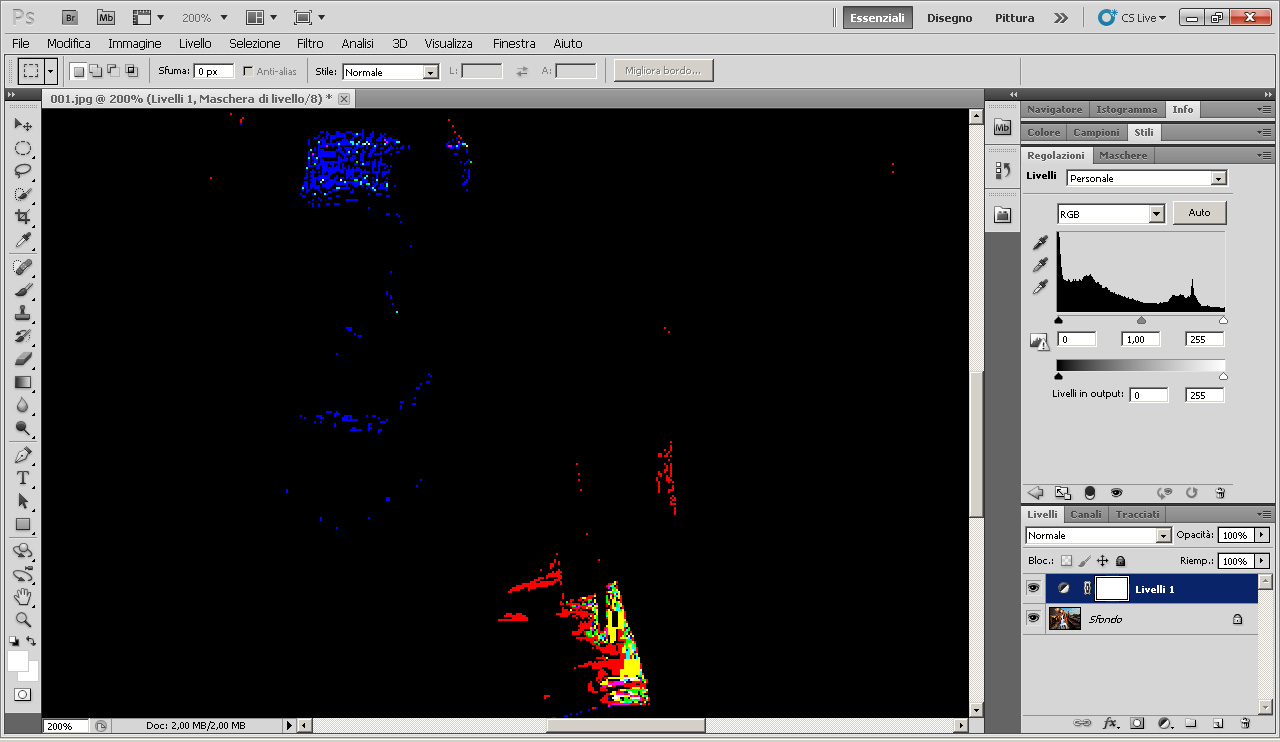Switch to the Disegno workspace
Screen dimensions: 1280x742
[949, 18]
